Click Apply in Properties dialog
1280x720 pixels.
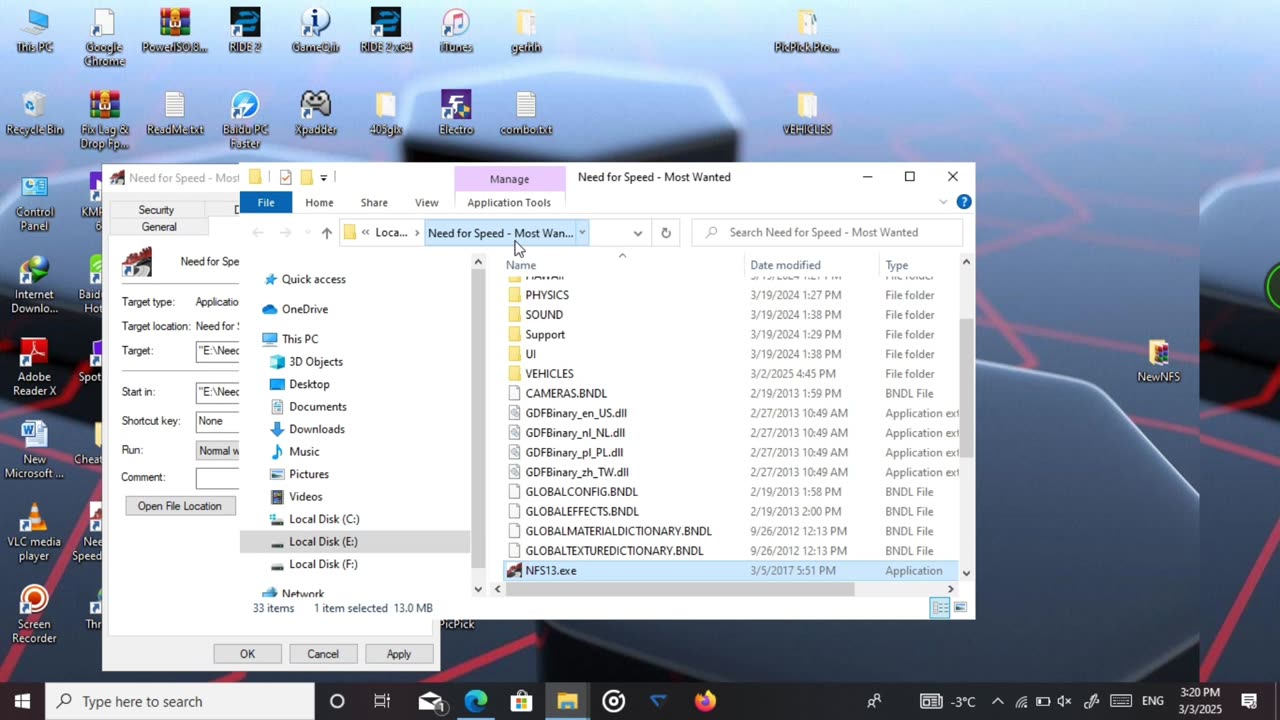pyautogui.click(x=398, y=654)
